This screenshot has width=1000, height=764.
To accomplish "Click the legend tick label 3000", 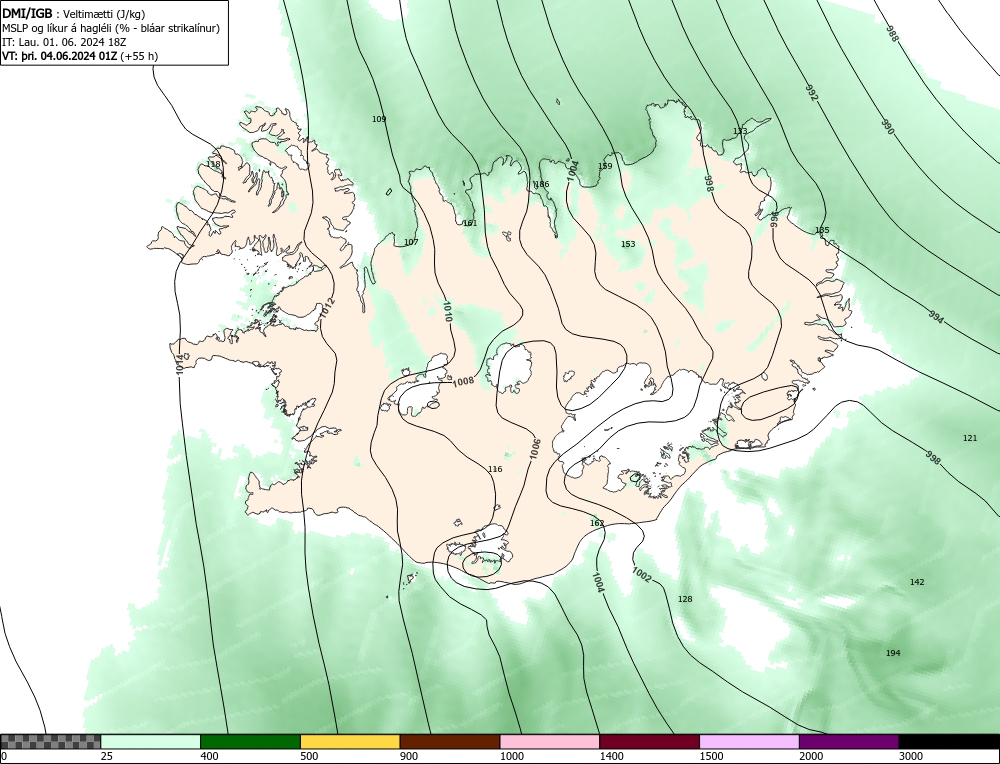I will pos(911,756).
